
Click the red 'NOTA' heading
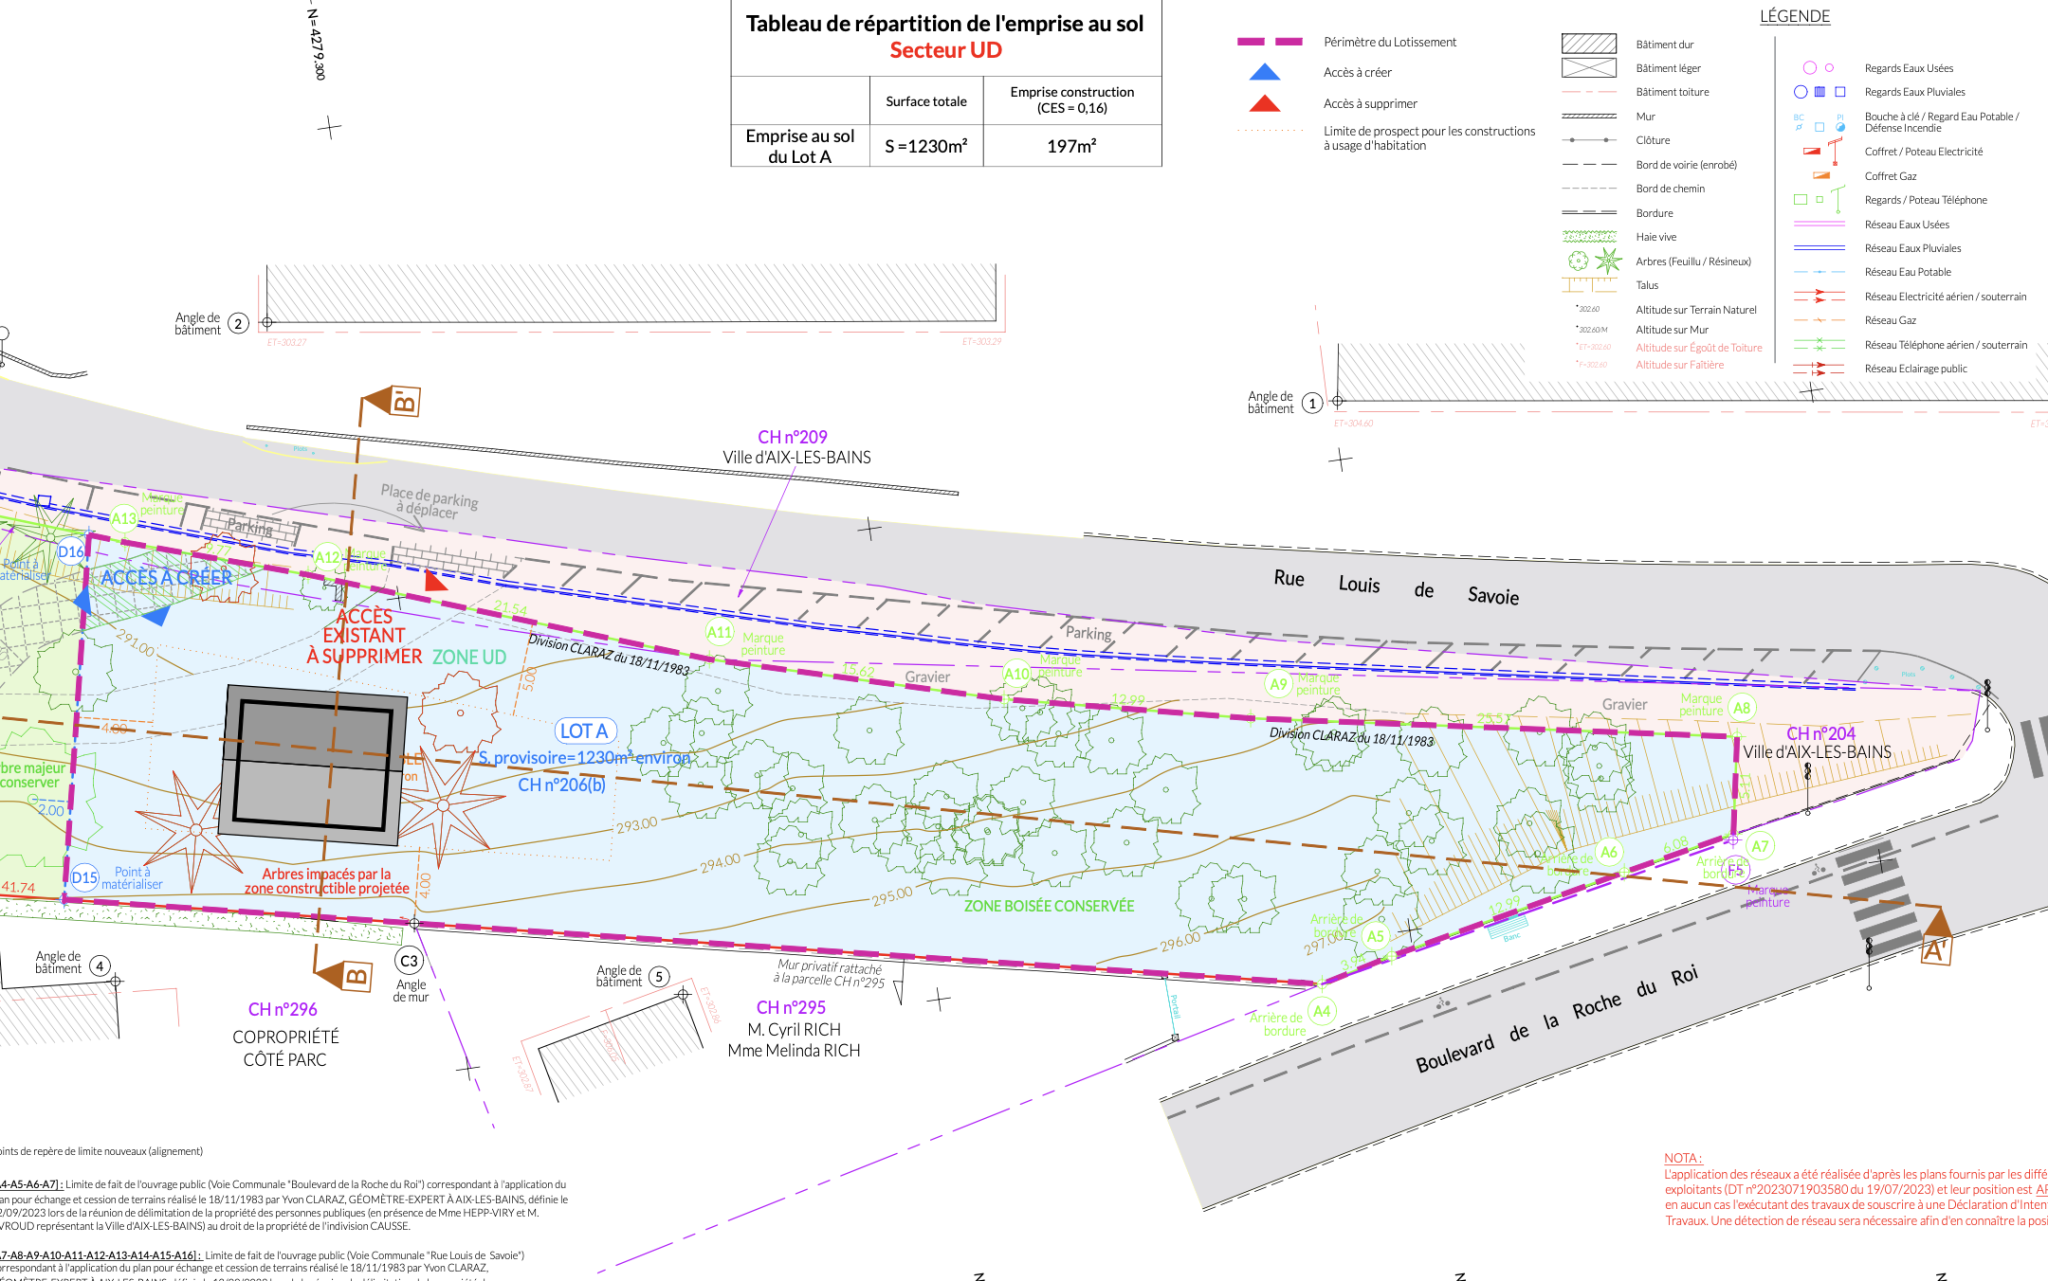coord(1682,1158)
